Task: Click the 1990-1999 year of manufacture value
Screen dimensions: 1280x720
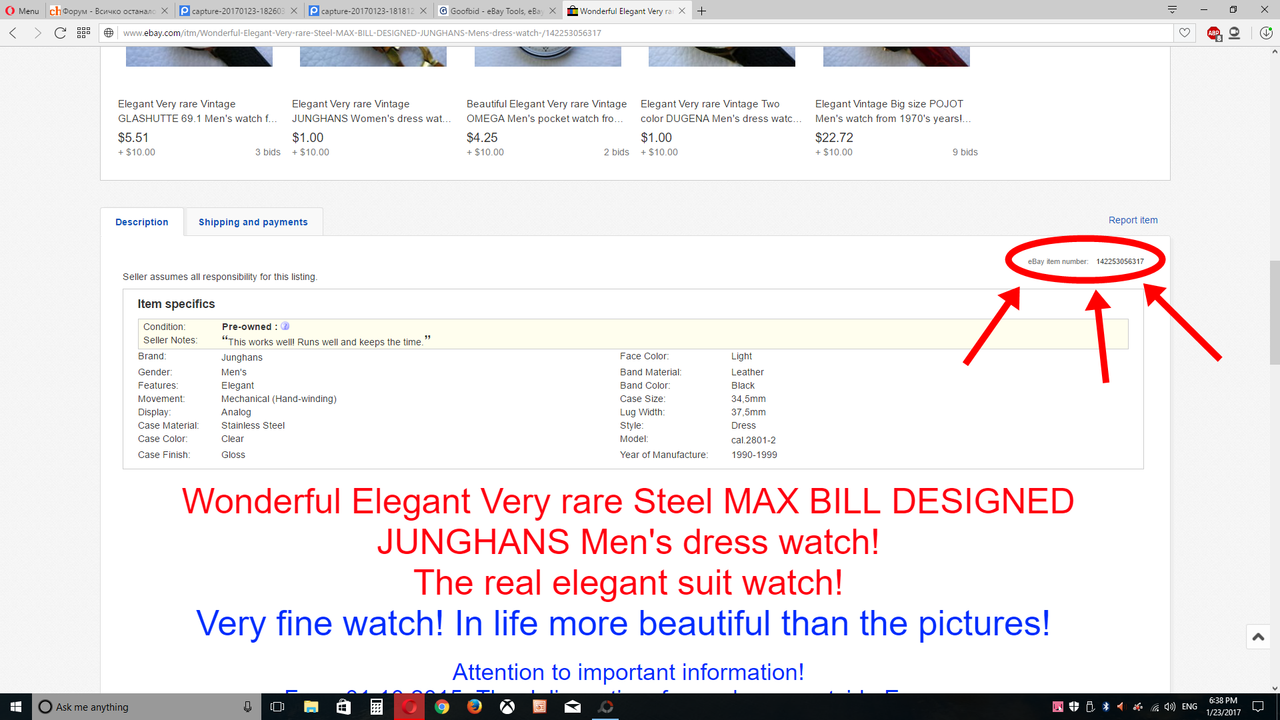Action: [x=754, y=455]
